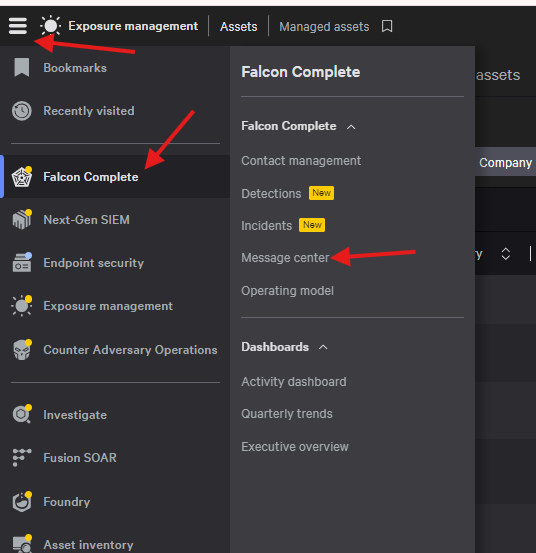This screenshot has height=553, width=536.
Task: Bookmark the Managed assets page
Action: coord(387,26)
